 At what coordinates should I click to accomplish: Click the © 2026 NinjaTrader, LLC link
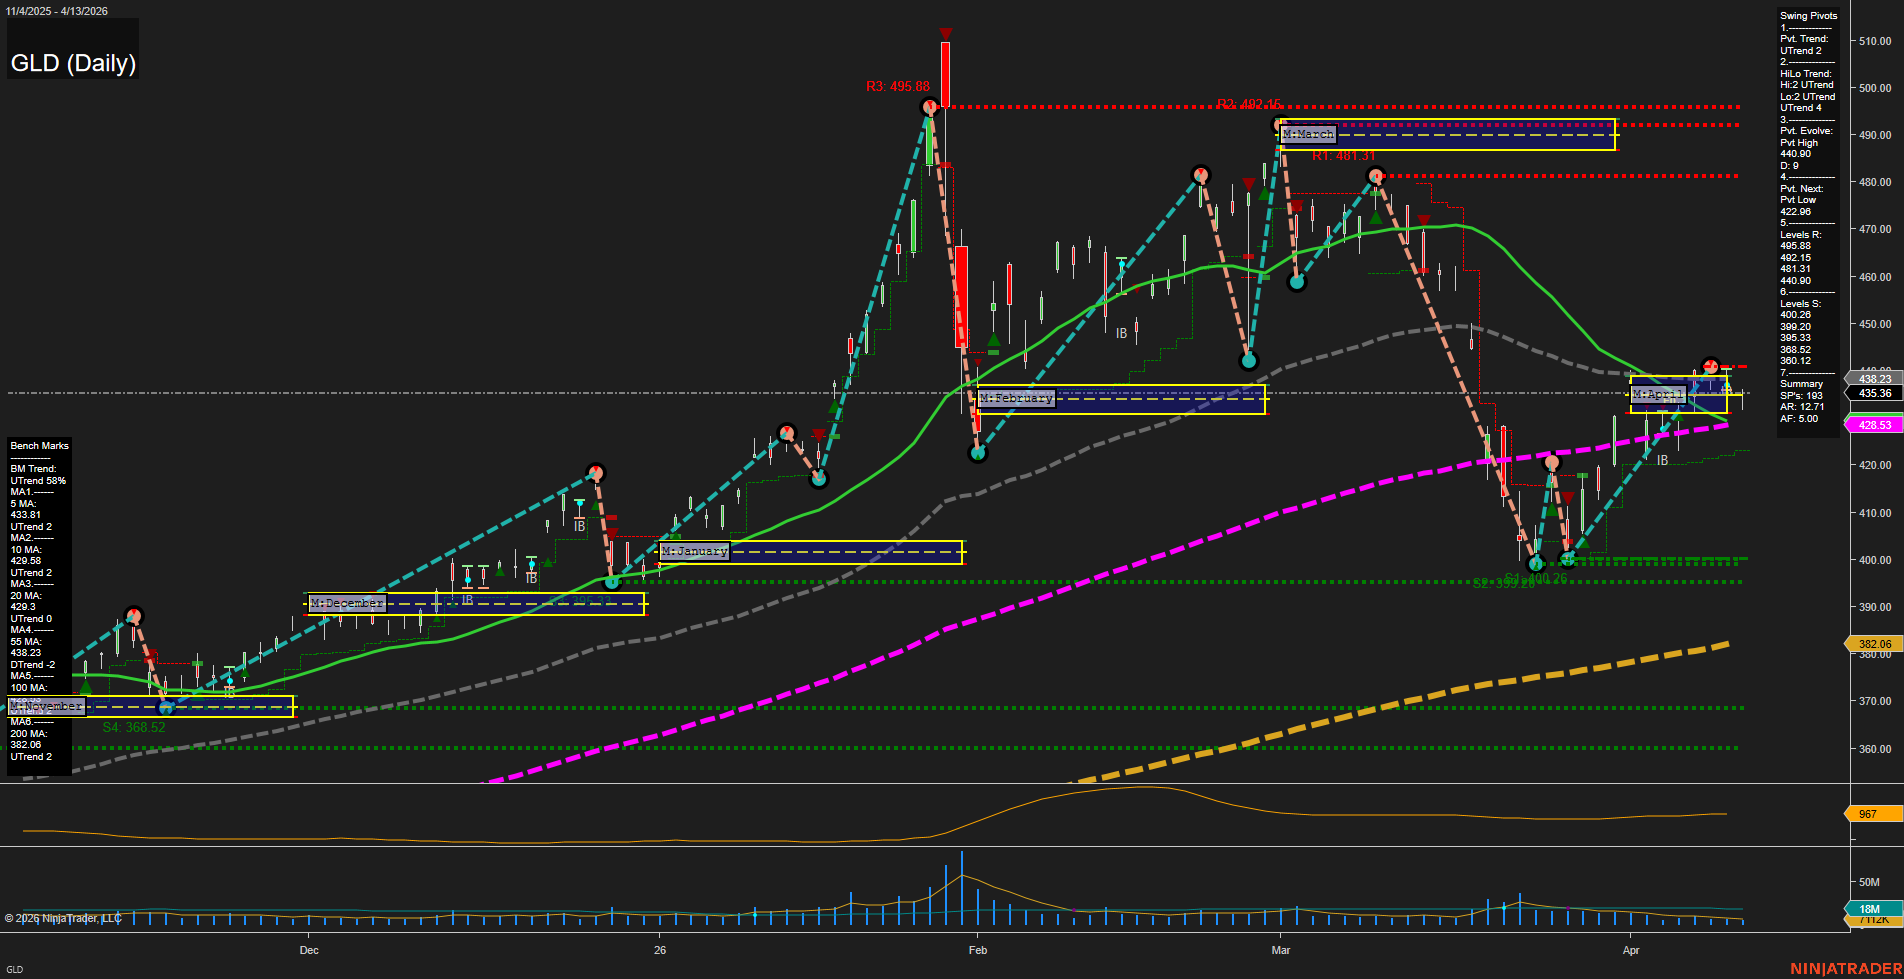(x=63, y=918)
